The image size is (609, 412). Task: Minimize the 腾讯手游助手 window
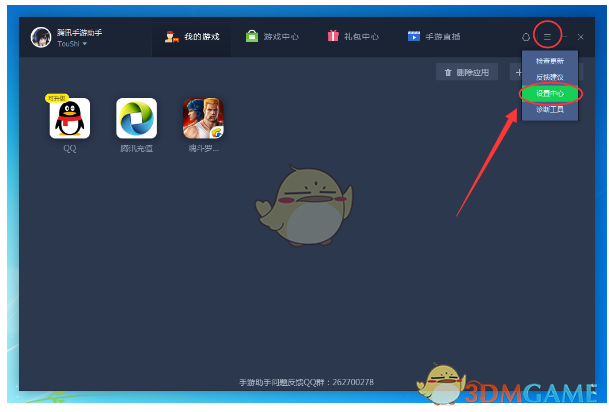tap(564, 37)
